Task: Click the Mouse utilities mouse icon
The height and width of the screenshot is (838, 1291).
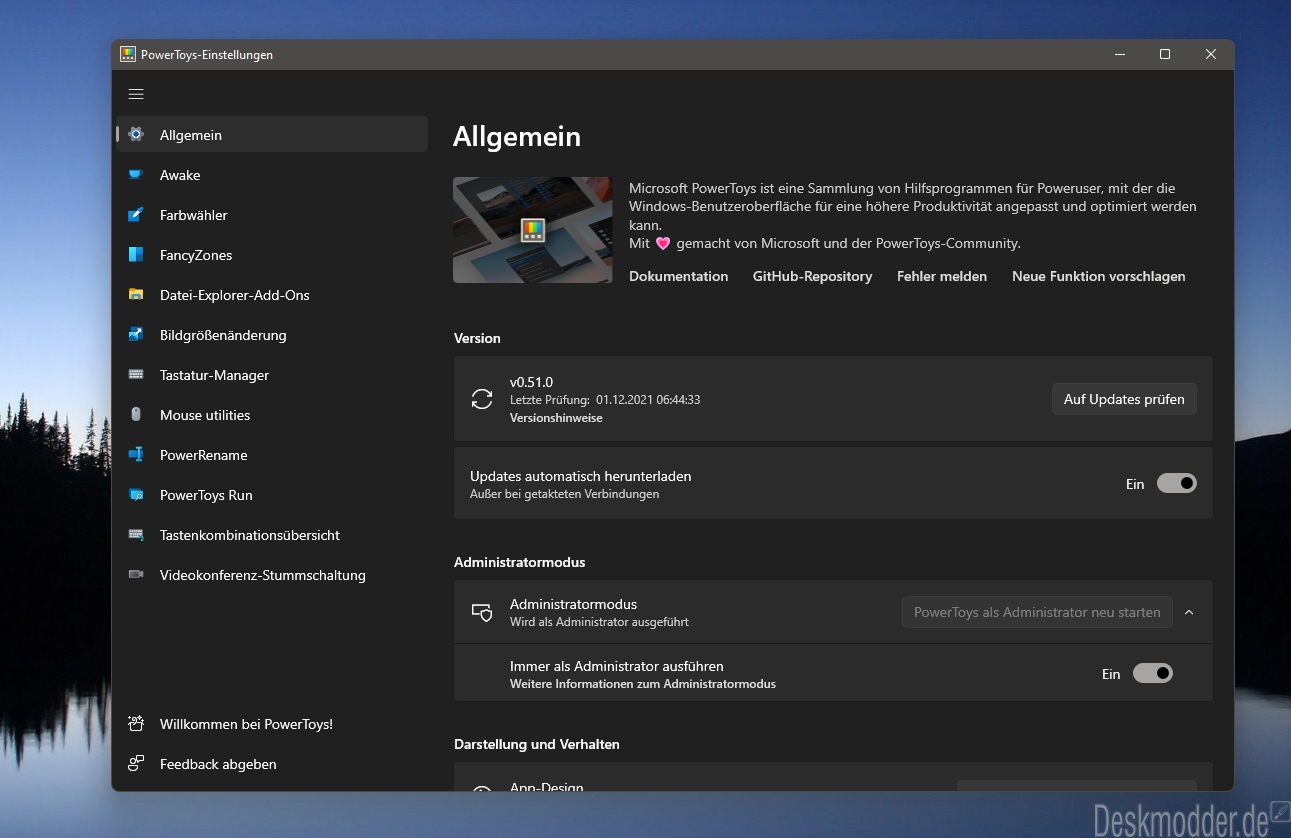Action: coord(136,414)
